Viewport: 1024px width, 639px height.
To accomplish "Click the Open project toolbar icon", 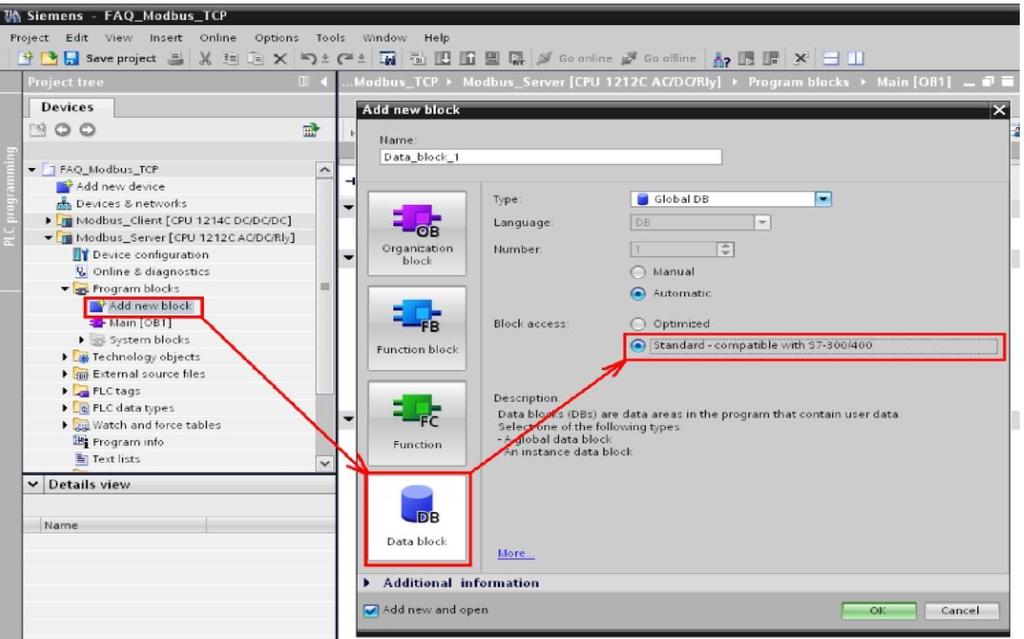I will pyautogui.click(x=49, y=58).
